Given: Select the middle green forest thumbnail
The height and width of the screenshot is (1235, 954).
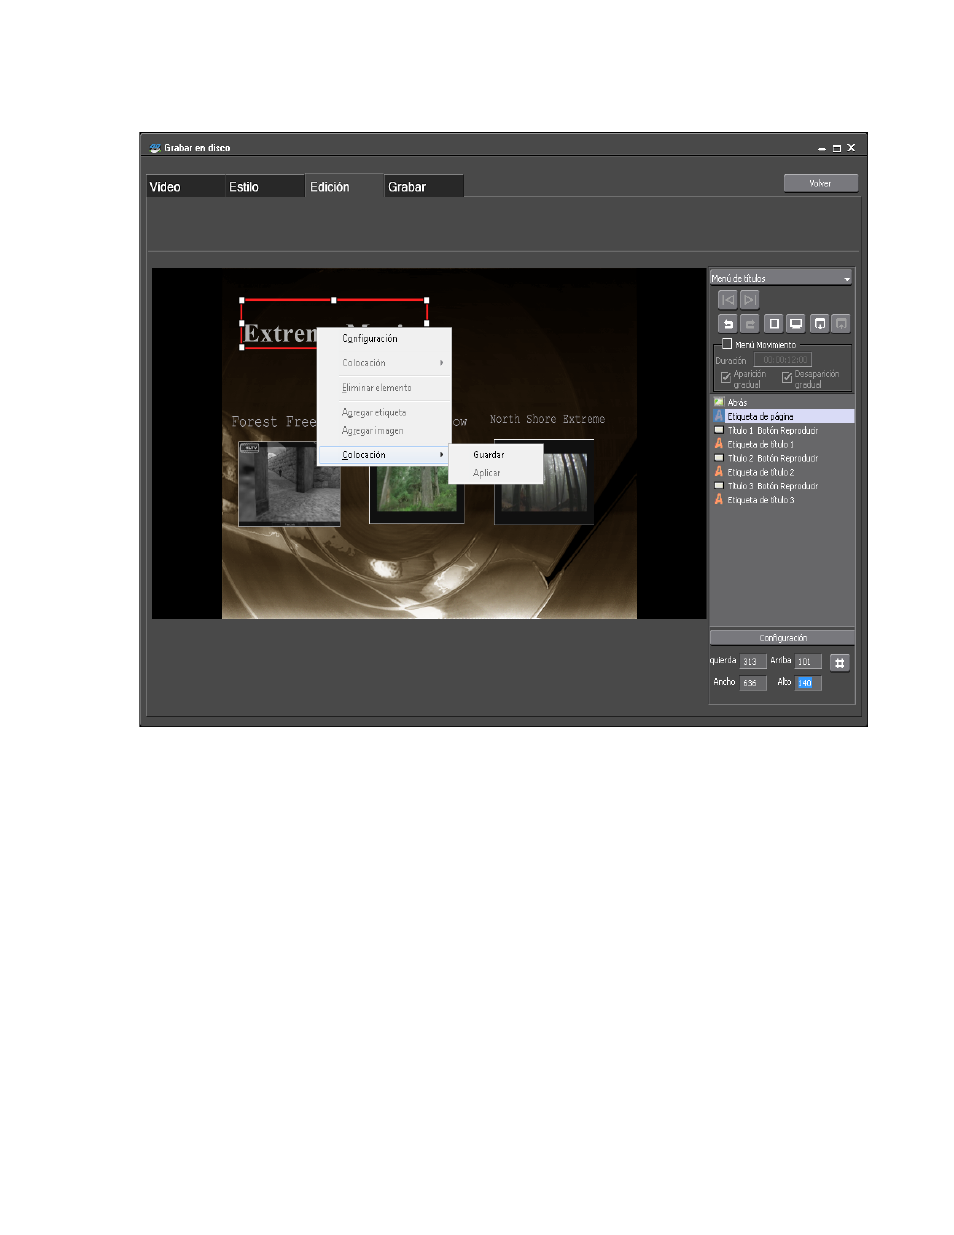Looking at the screenshot, I should (417, 495).
